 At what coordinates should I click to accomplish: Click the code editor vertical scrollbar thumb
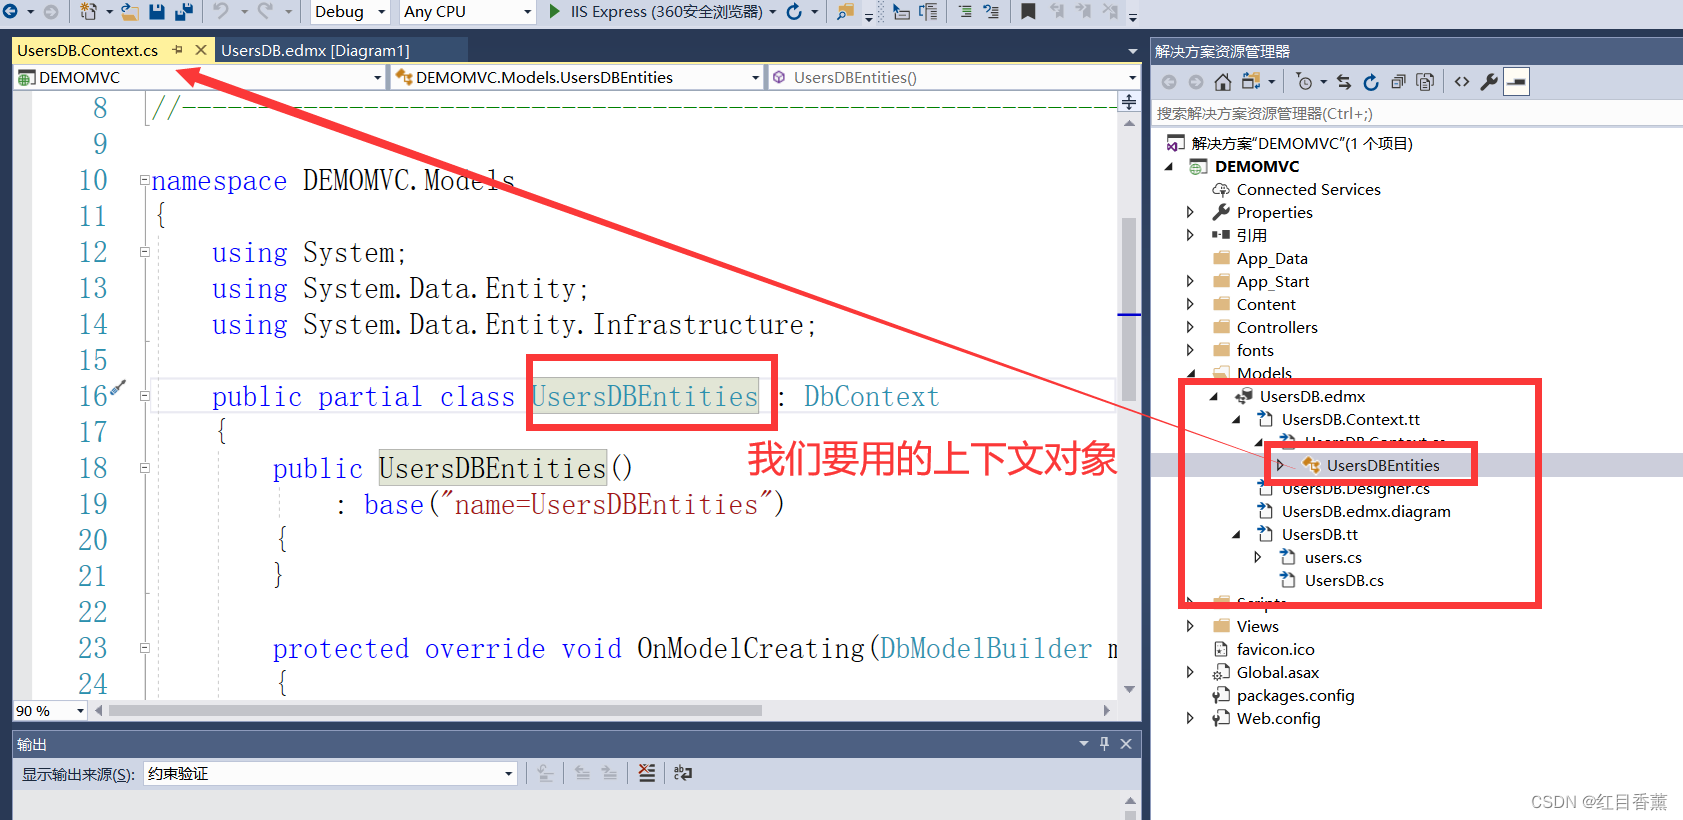click(1129, 309)
